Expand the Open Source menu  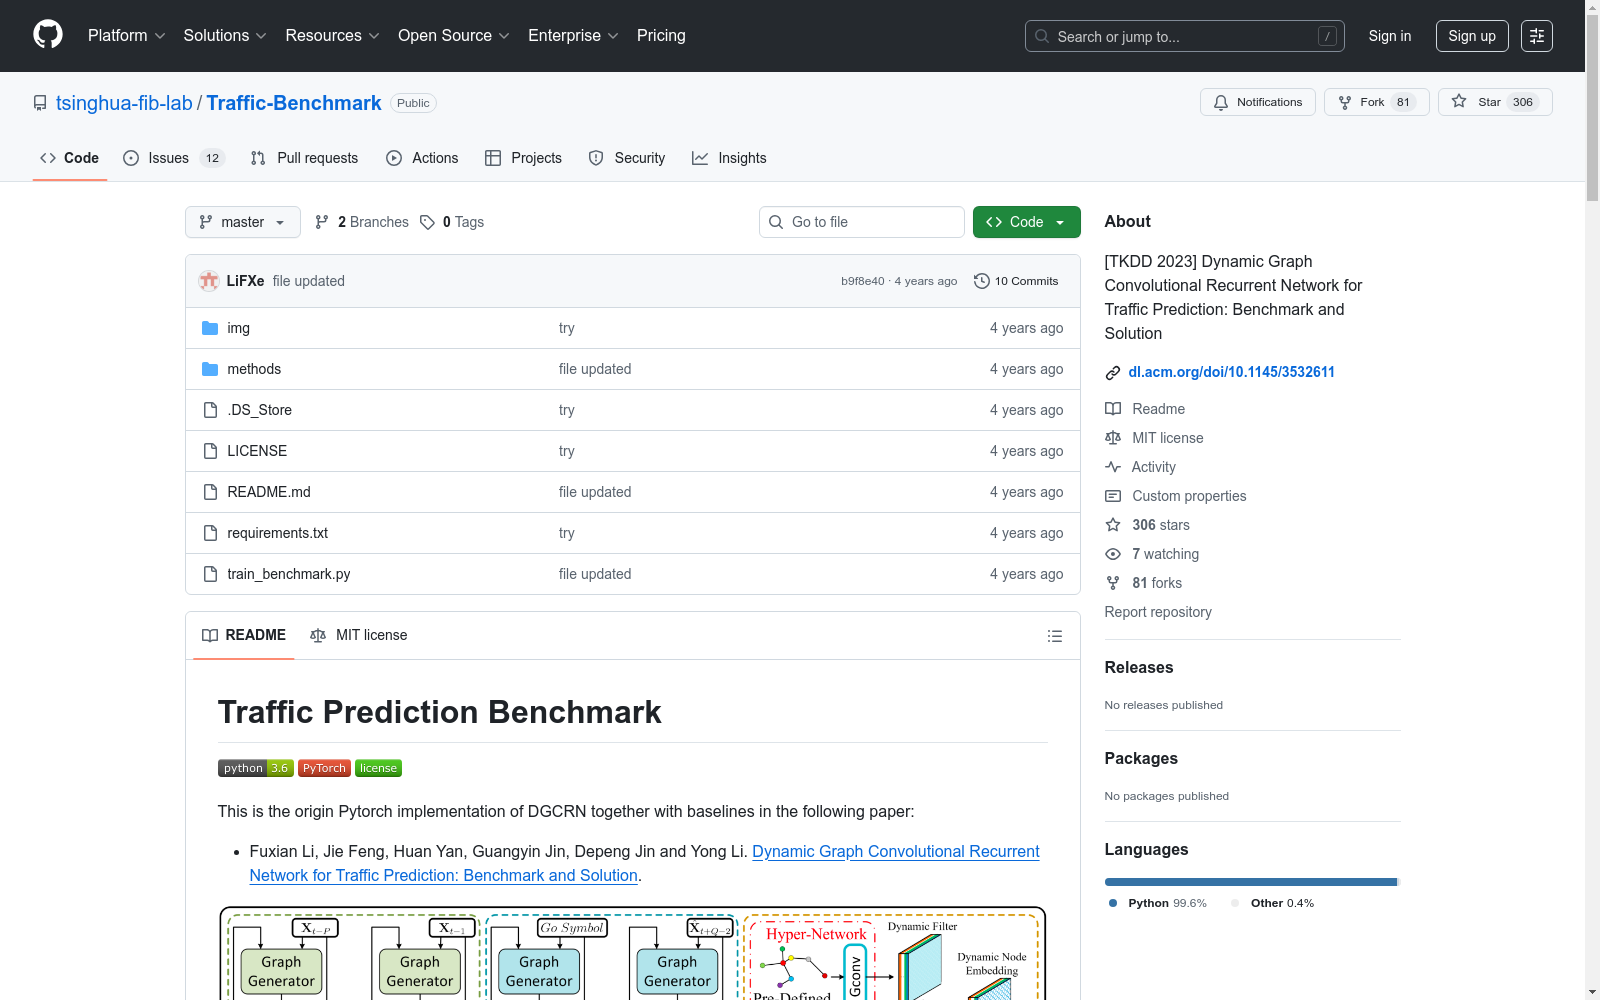[x=454, y=36]
